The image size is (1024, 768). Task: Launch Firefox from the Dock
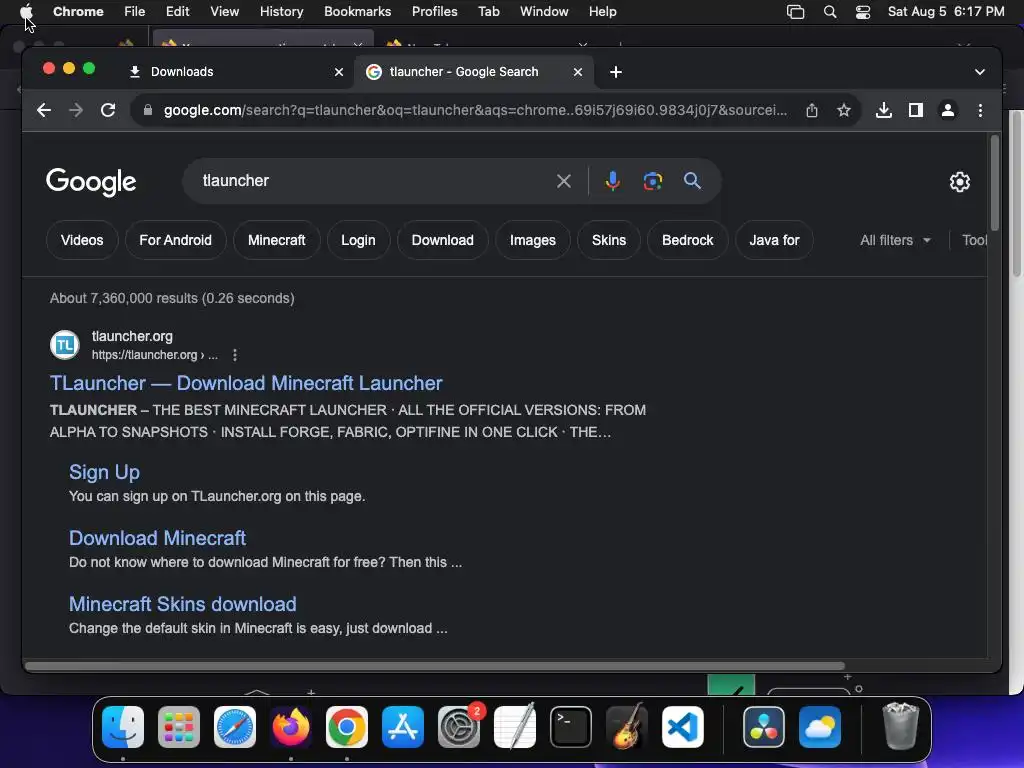tap(291, 727)
